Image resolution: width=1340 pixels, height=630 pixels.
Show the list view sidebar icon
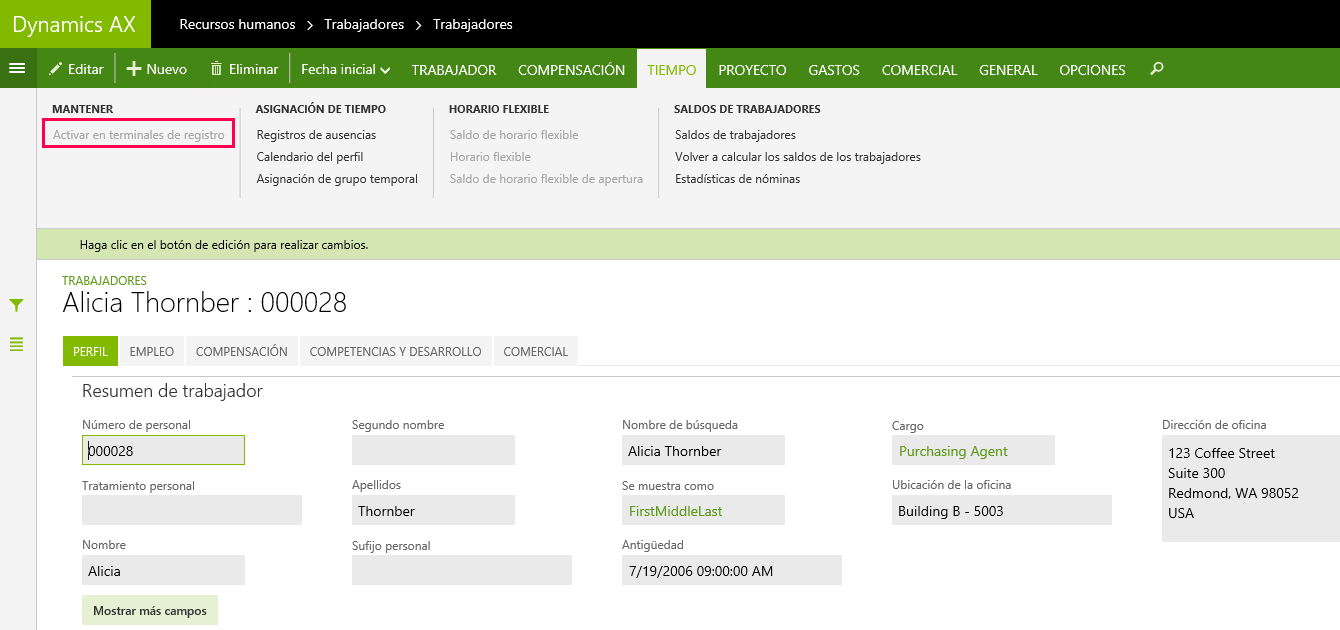16,344
